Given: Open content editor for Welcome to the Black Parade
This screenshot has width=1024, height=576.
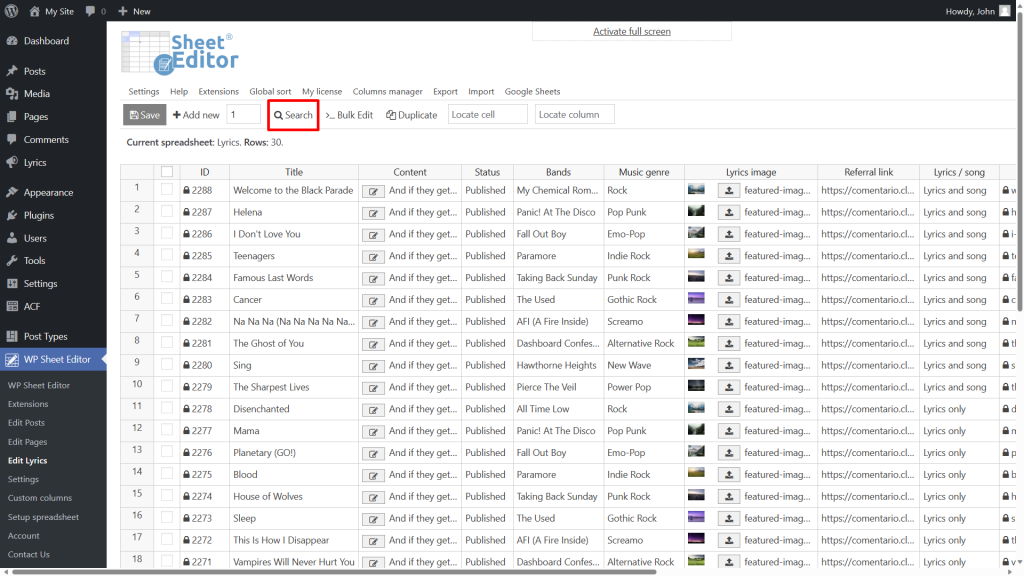Looking at the screenshot, I should [373, 191].
